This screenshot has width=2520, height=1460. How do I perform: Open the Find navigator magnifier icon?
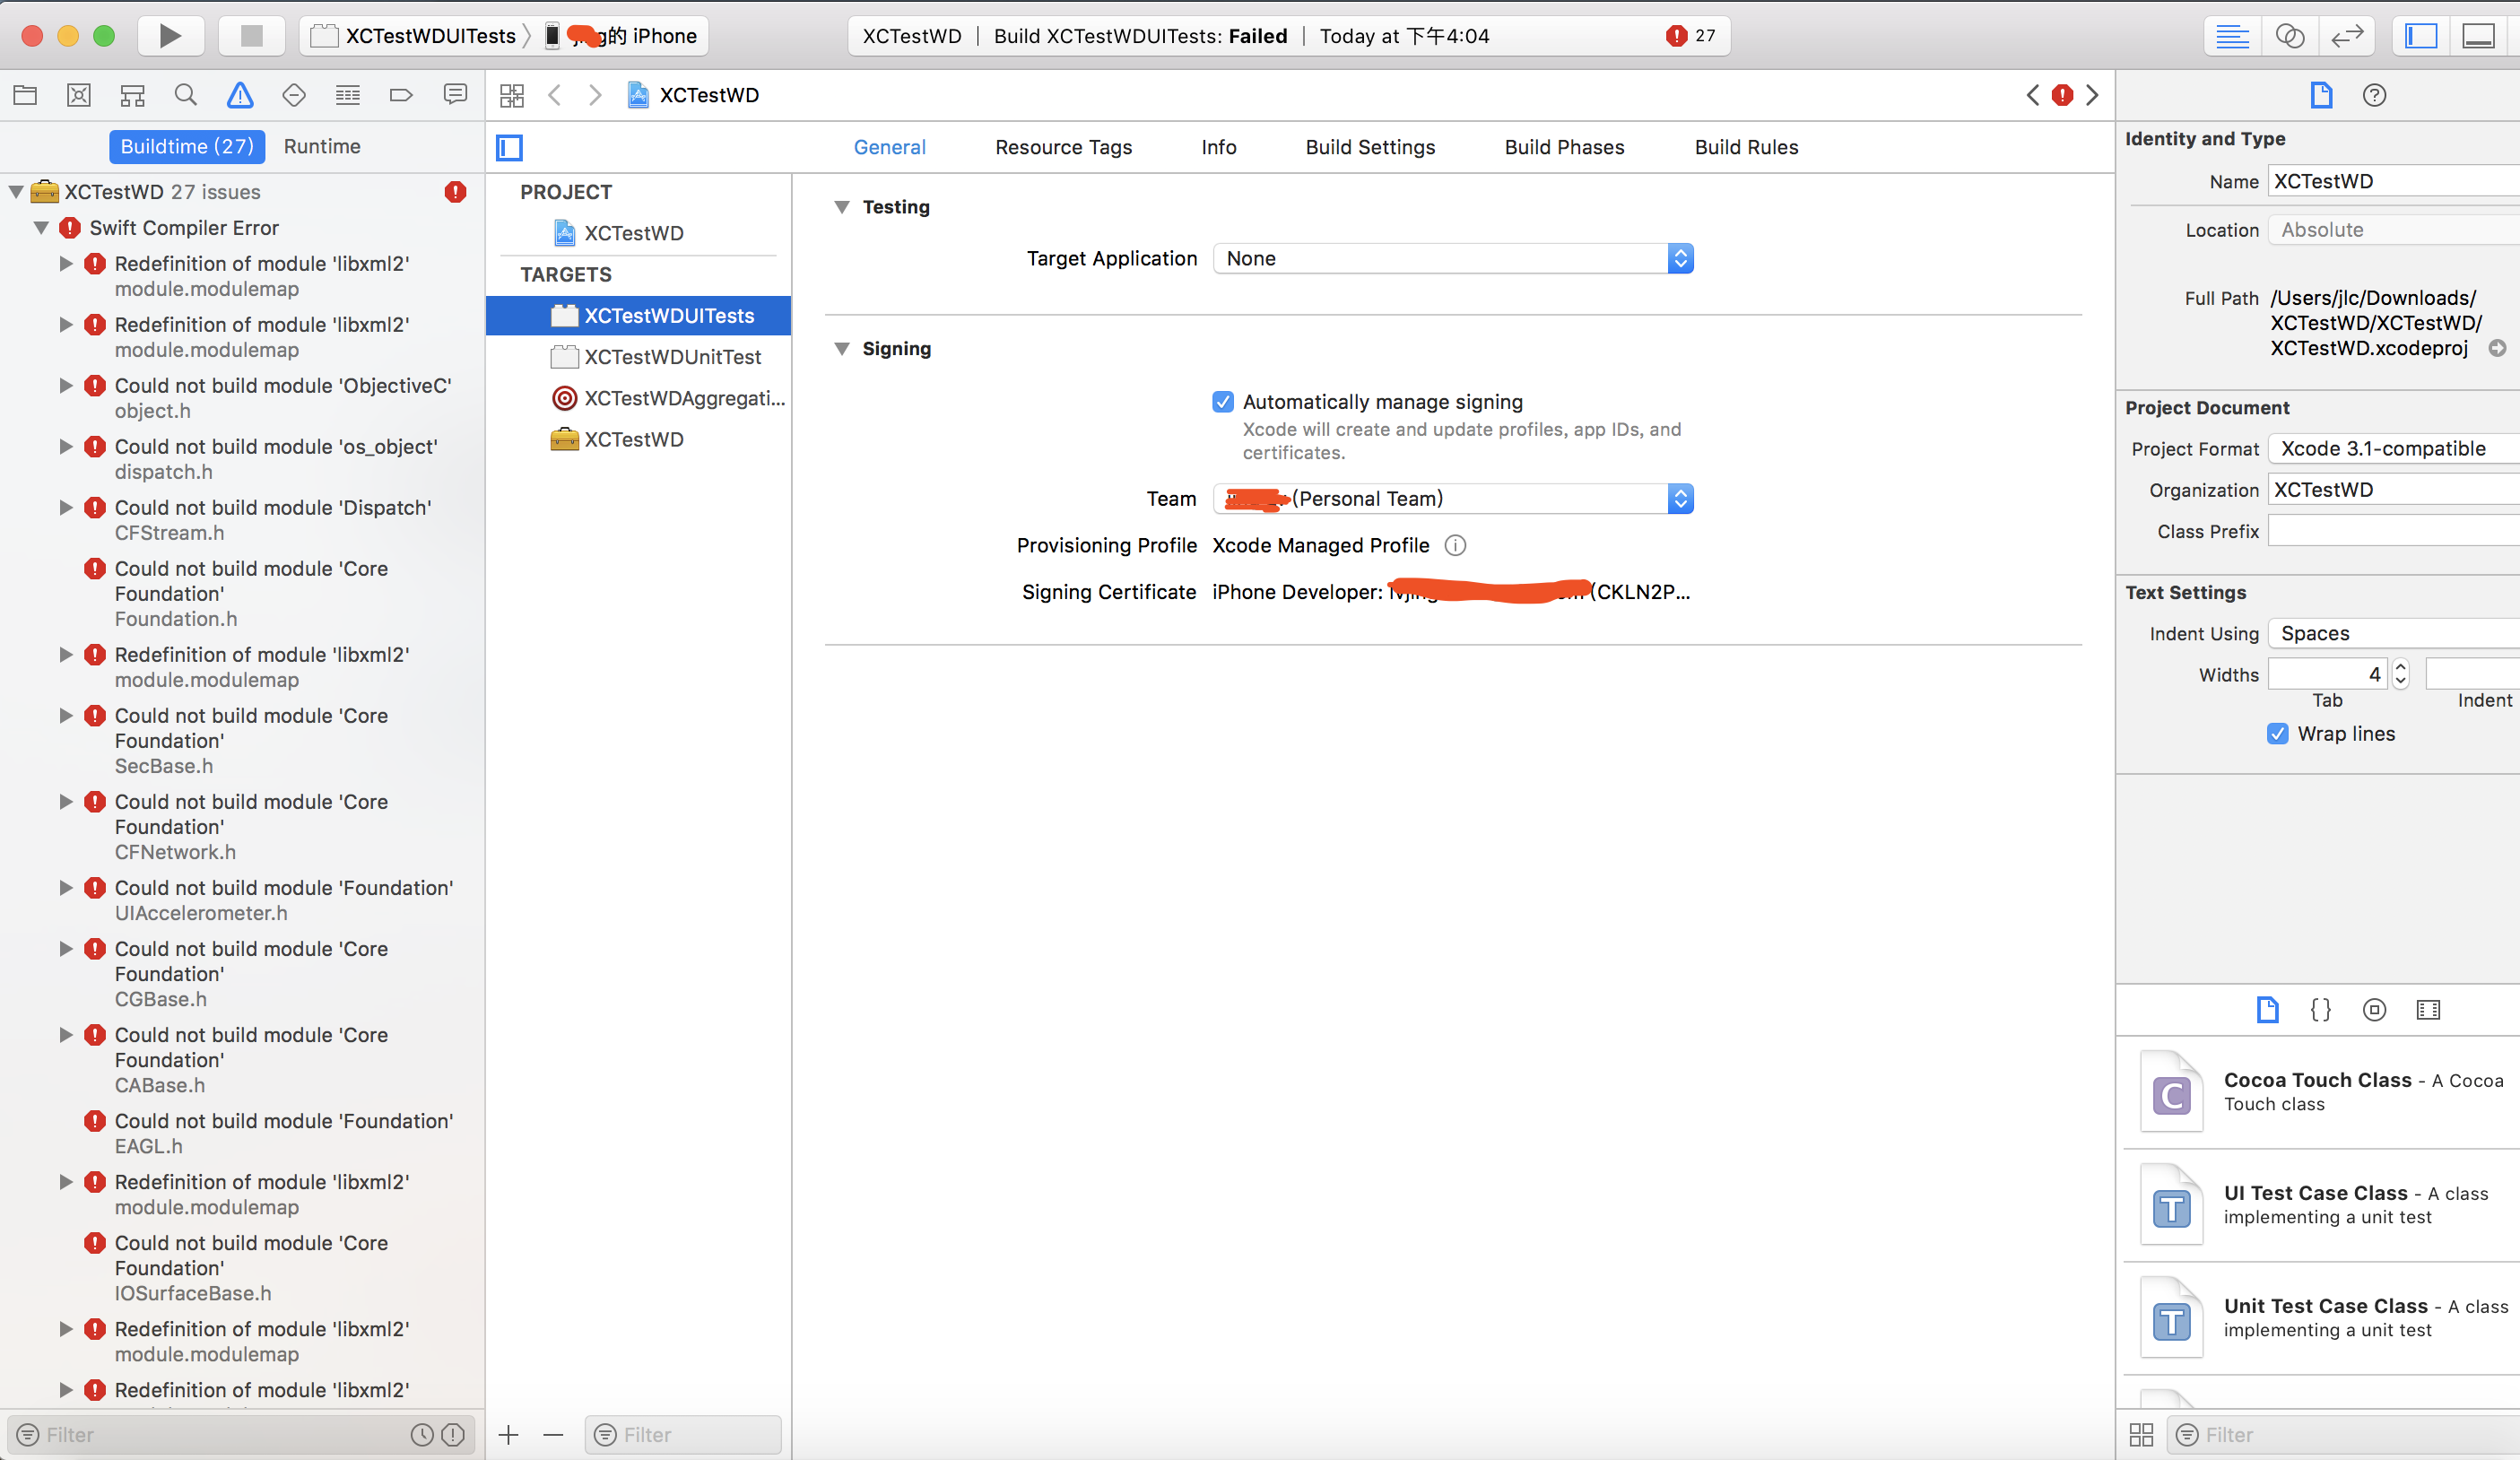point(186,95)
